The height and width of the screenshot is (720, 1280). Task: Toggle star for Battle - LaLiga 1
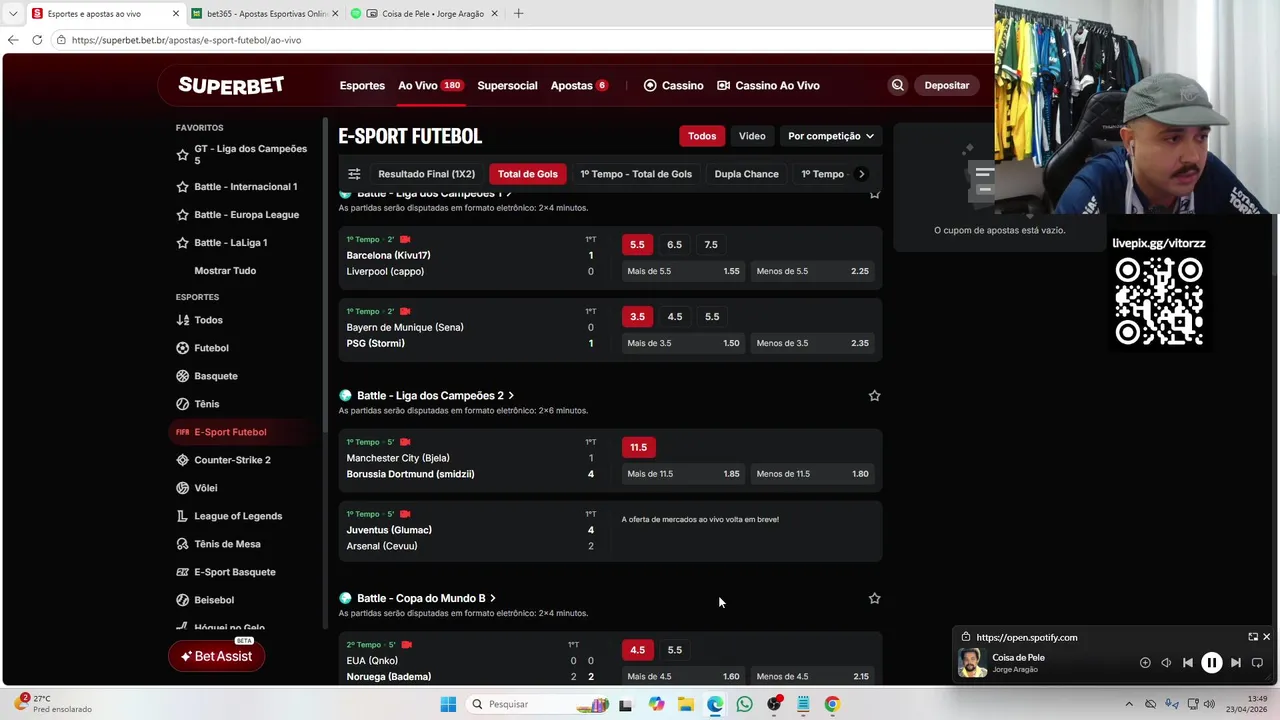click(182, 243)
